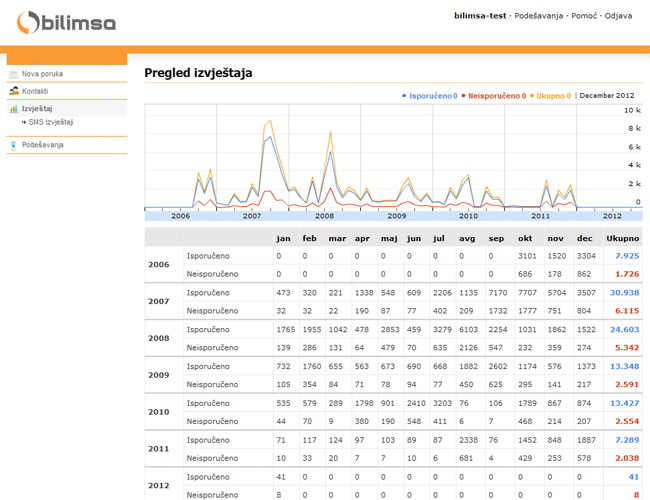This screenshot has width=650, height=500.
Task: Click the bilimsa logo
Action: tap(66, 22)
